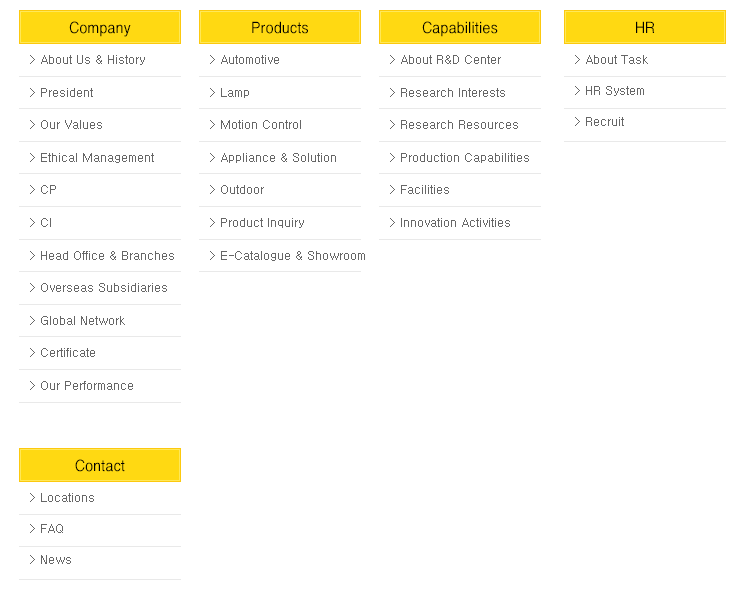Go to the FAQ page
This screenshot has width=745, height=612.
tap(51, 529)
